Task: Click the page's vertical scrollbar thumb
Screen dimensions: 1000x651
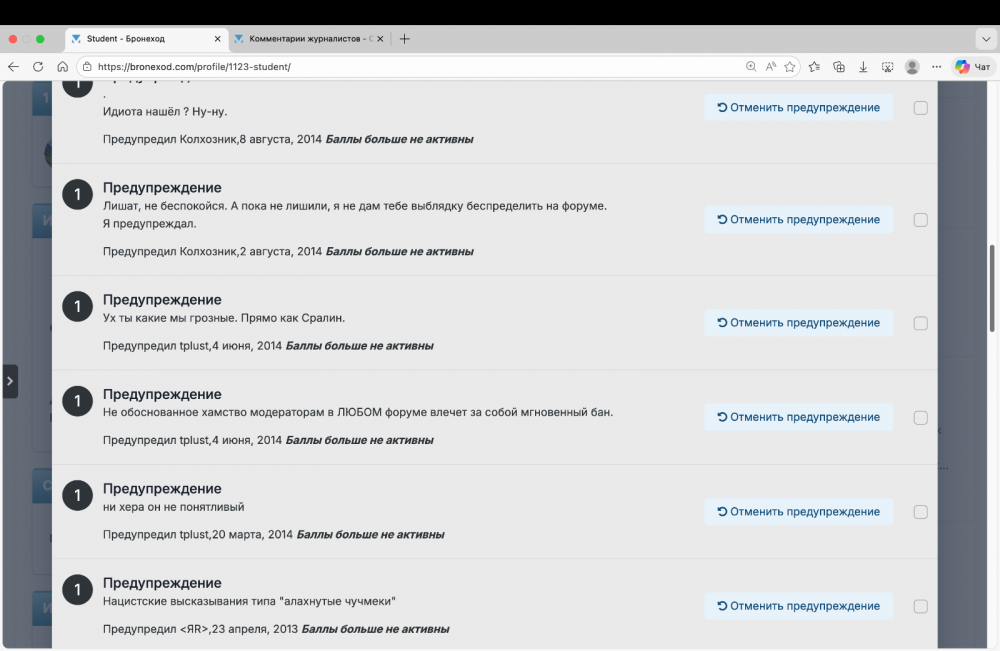Action: [992, 288]
